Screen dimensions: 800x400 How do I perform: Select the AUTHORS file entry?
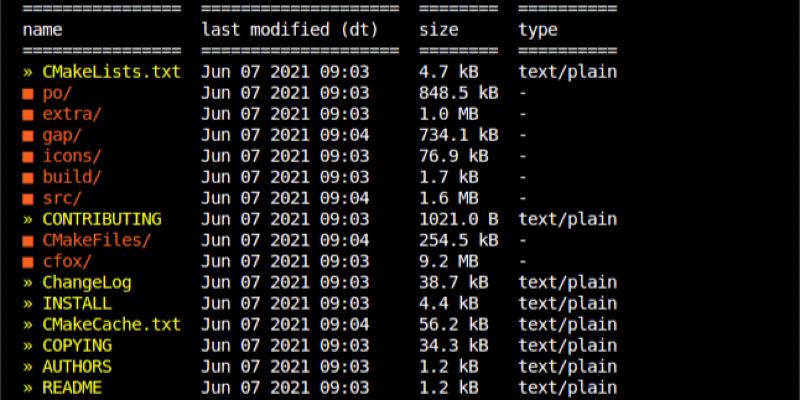point(77,366)
